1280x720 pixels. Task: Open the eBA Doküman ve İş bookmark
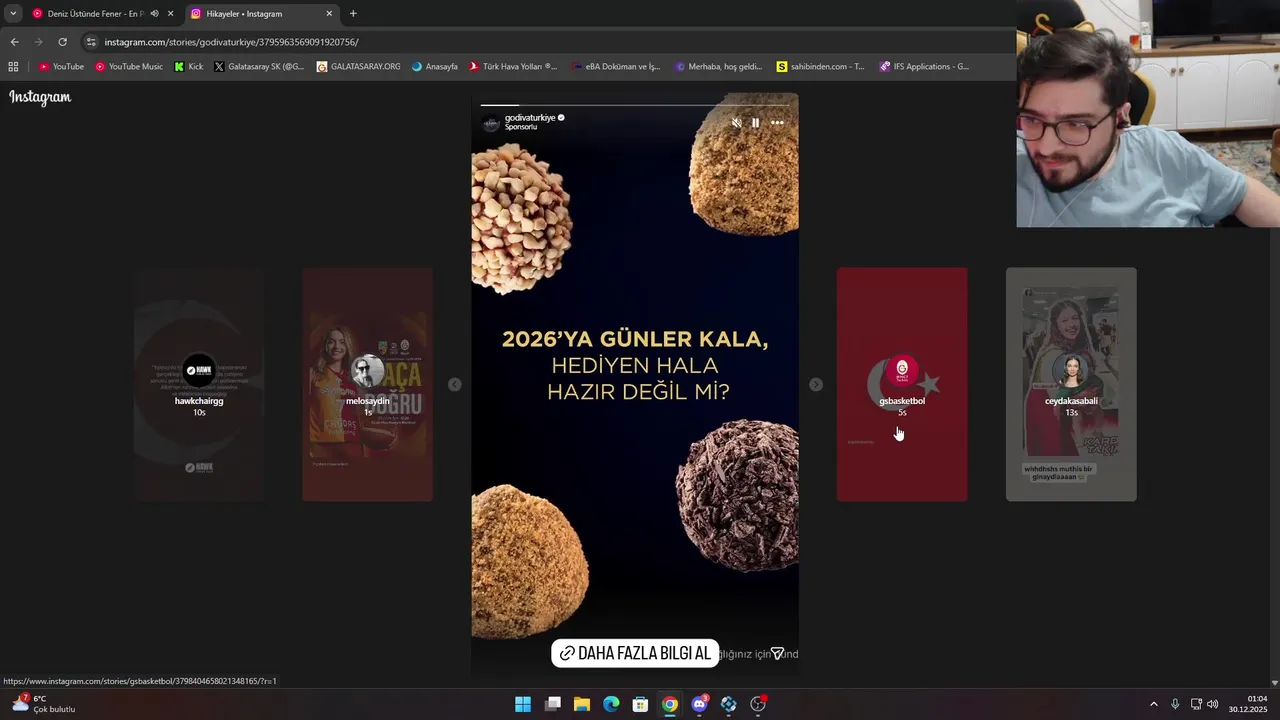tap(616, 67)
